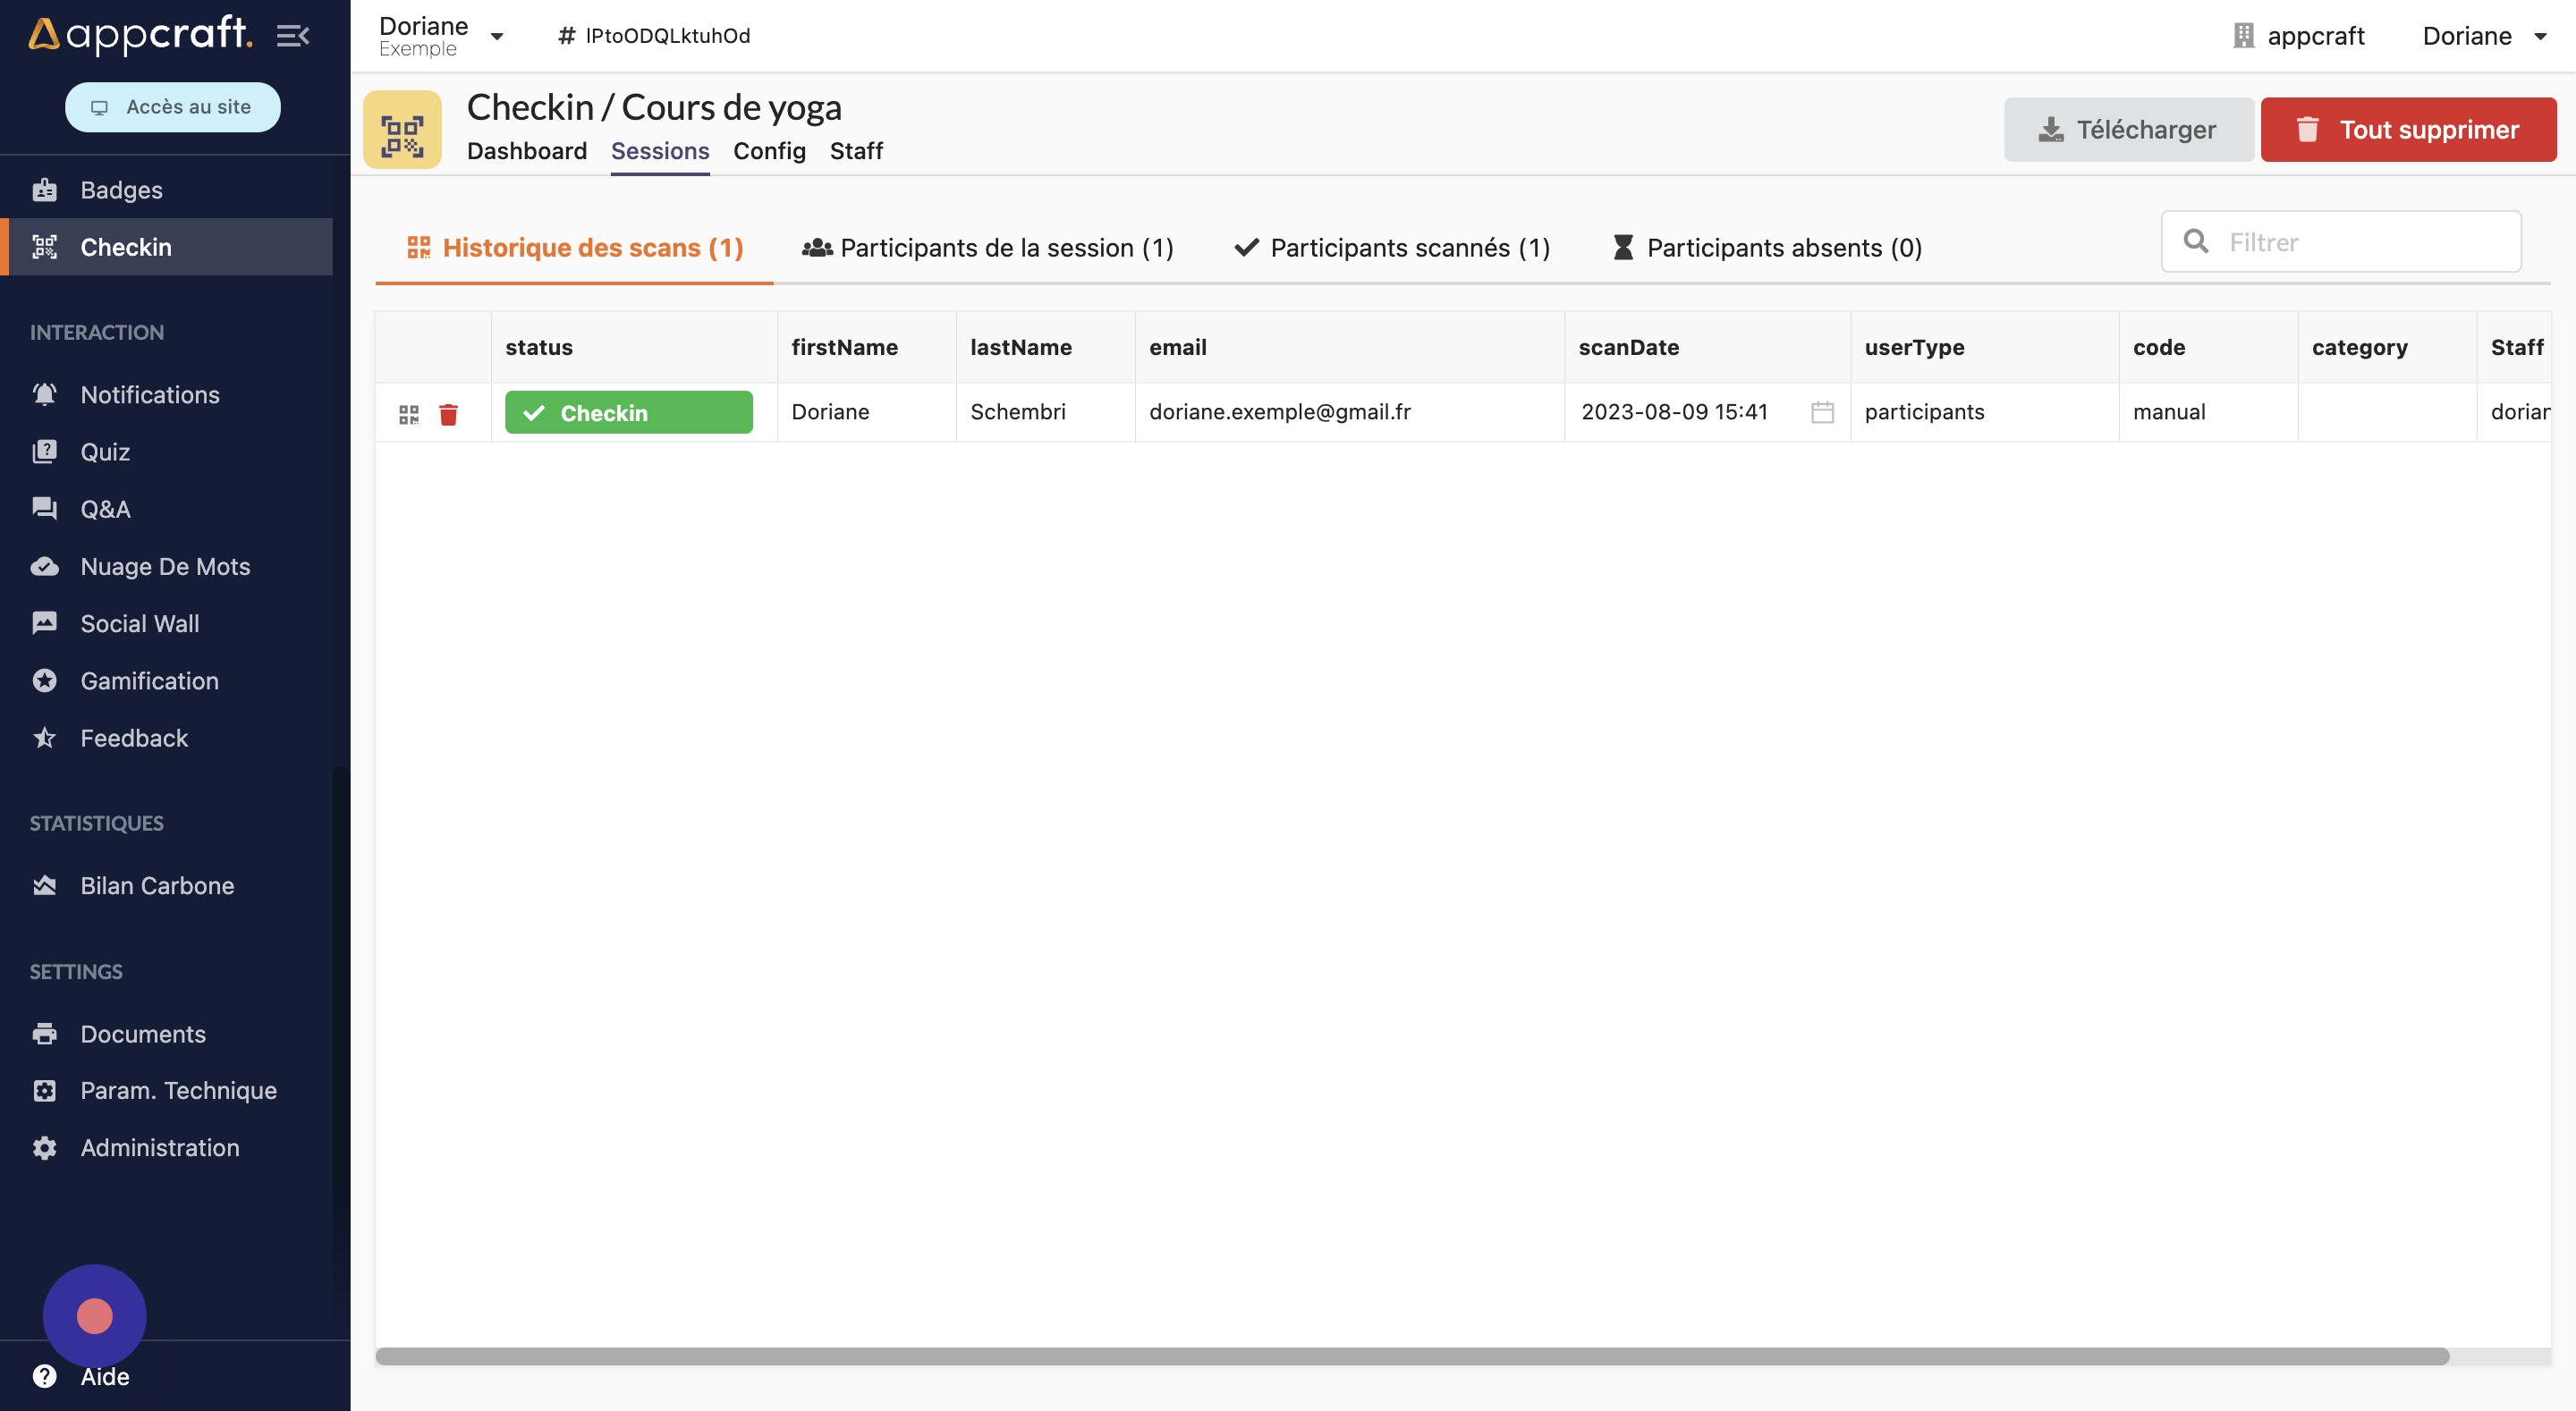Open Notifications from the sidebar
Image resolution: width=2576 pixels, height=1411 pixels.
(x=149, y=395)
